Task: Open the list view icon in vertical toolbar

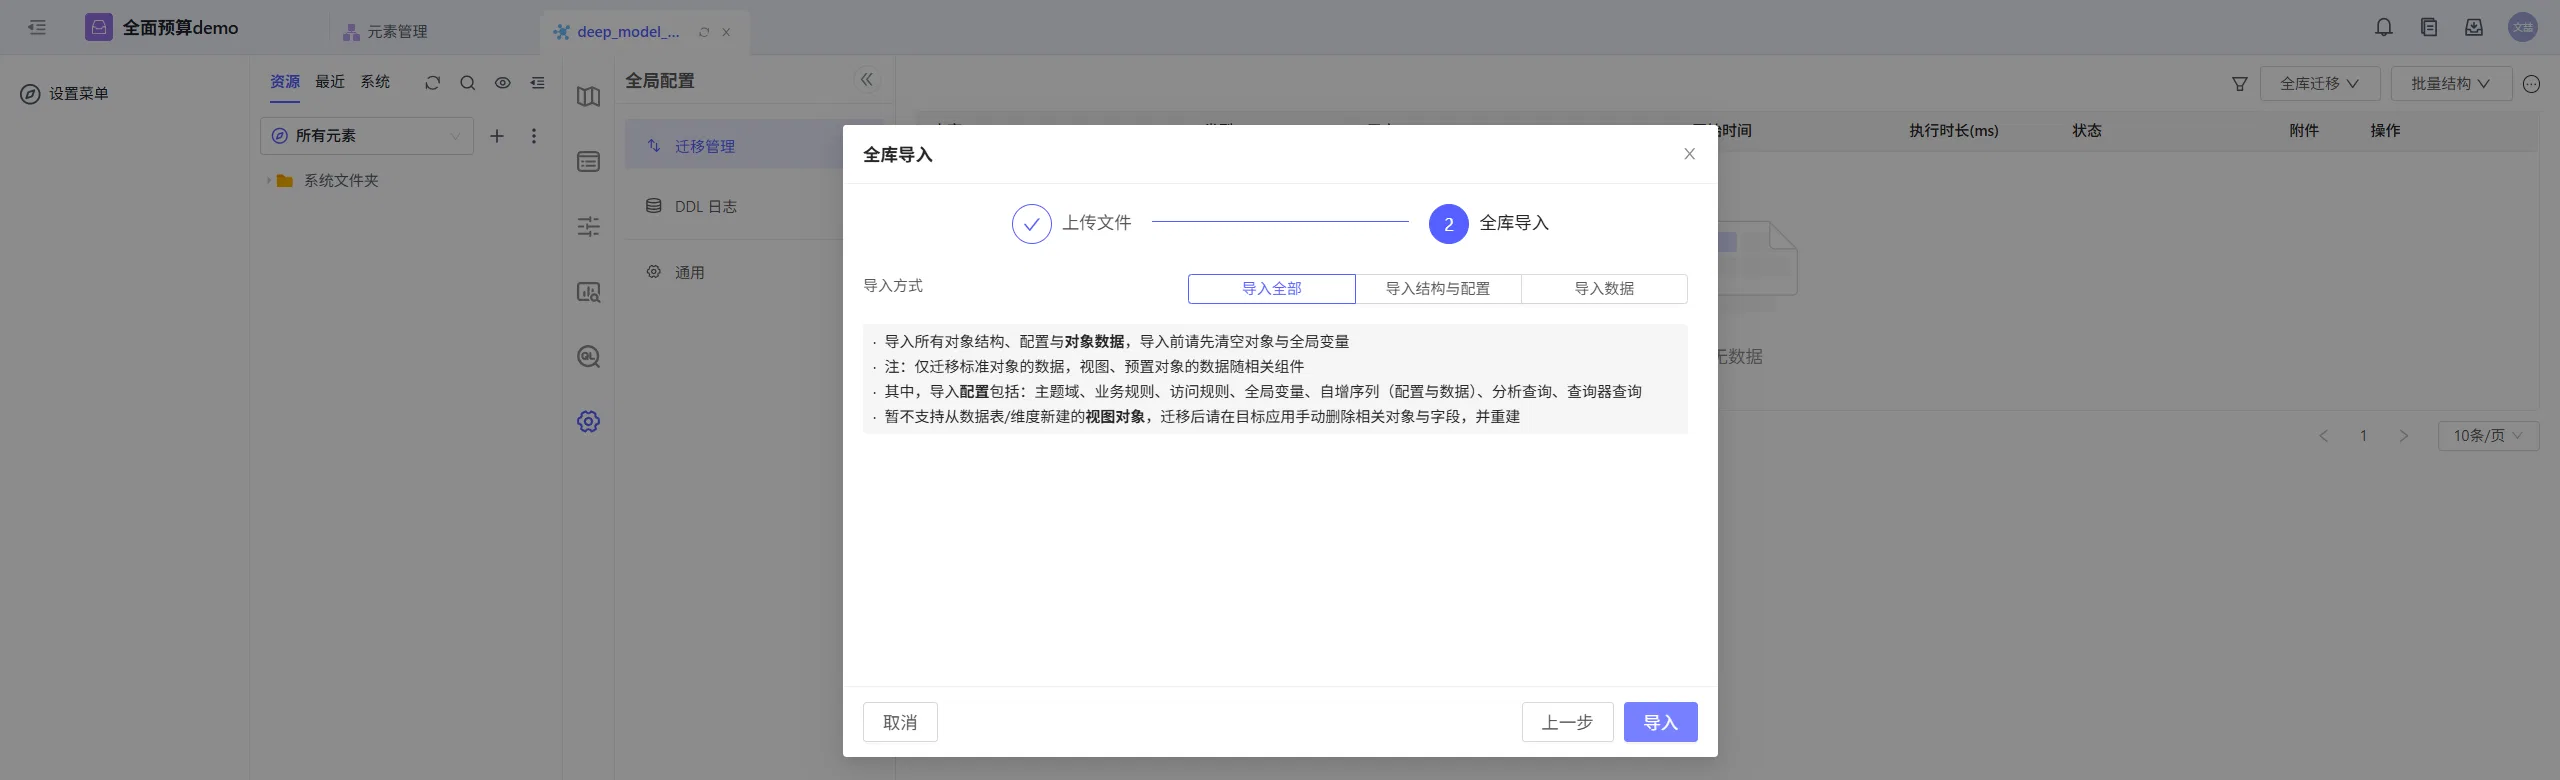Action: [x=589, y=162]
